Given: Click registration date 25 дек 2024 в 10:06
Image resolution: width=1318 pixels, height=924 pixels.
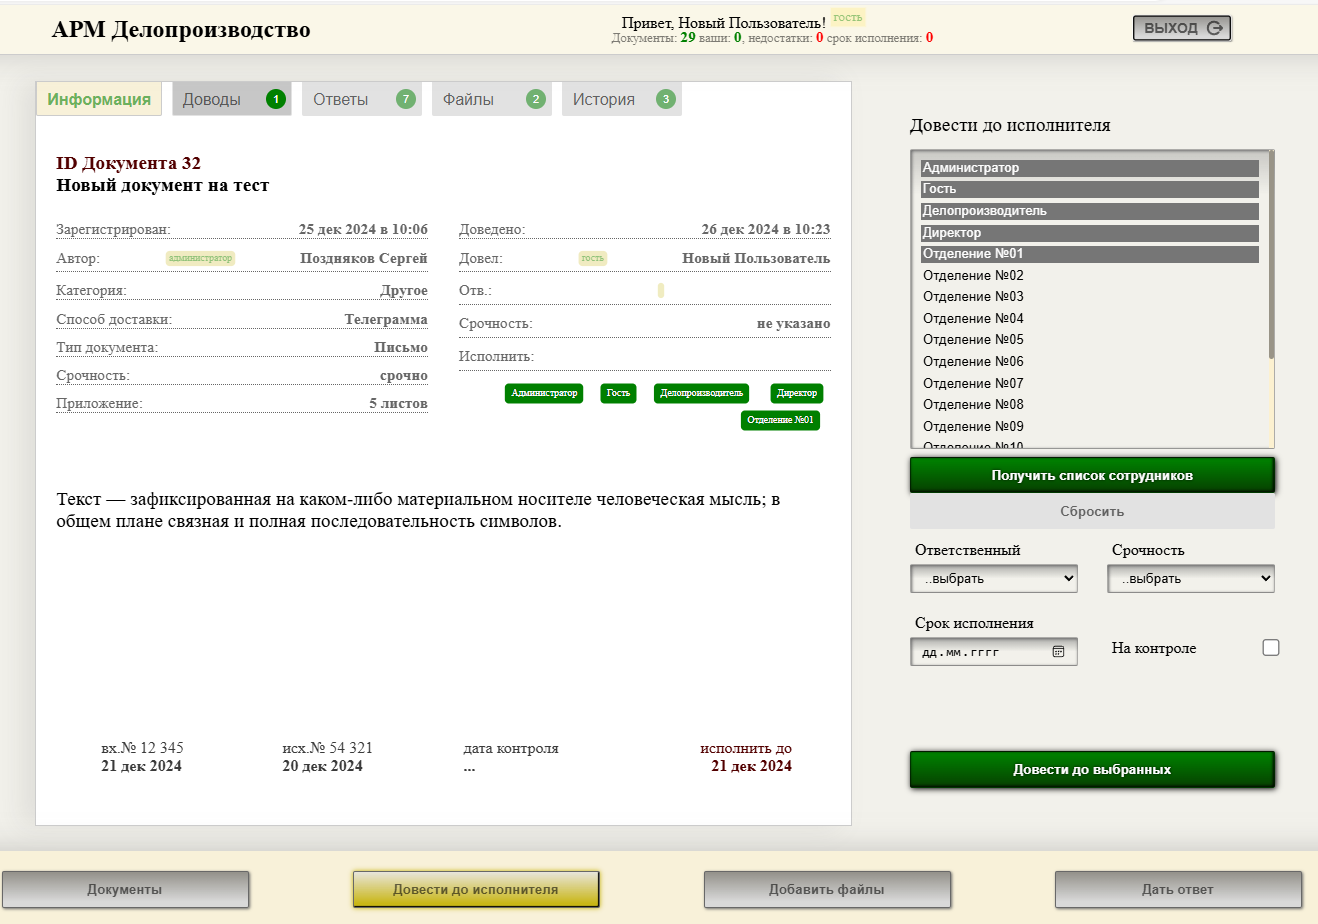Looking at the screenshot, I should pos(363,229).
